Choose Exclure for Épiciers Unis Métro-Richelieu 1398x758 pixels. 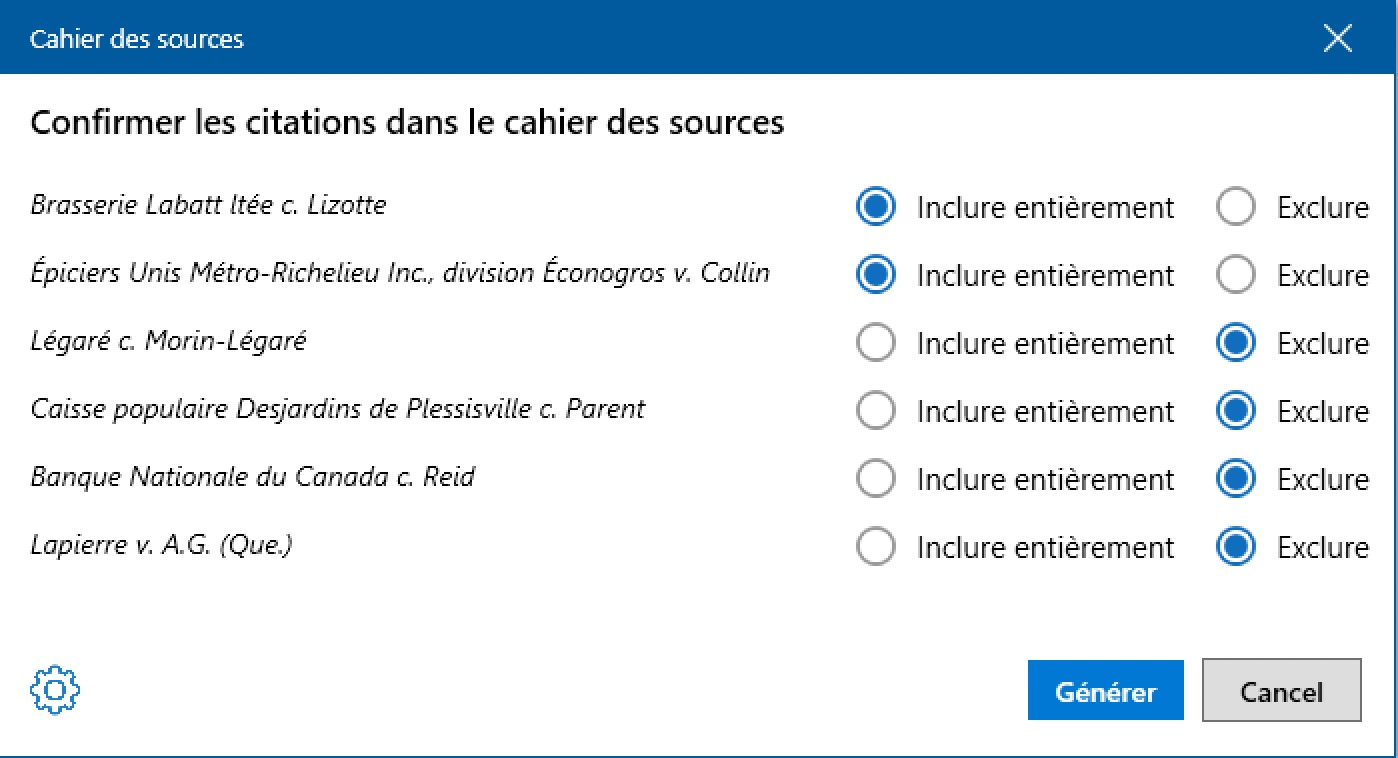click(x=1236, y=275)
